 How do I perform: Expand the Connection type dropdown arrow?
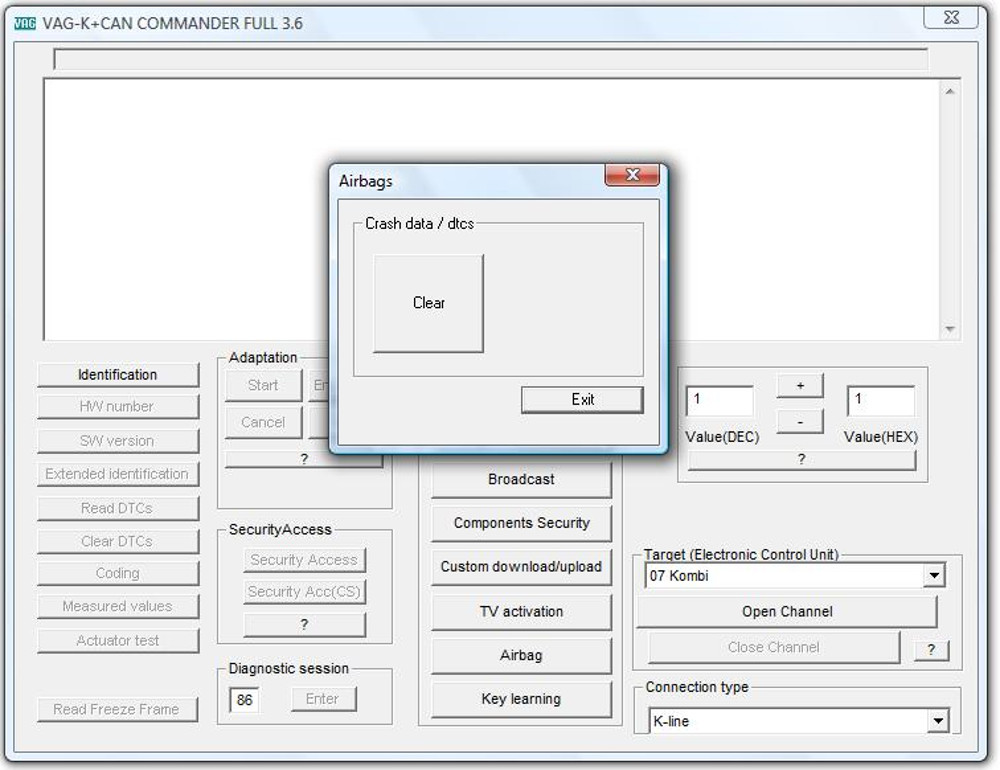click(x=938, y=721)
